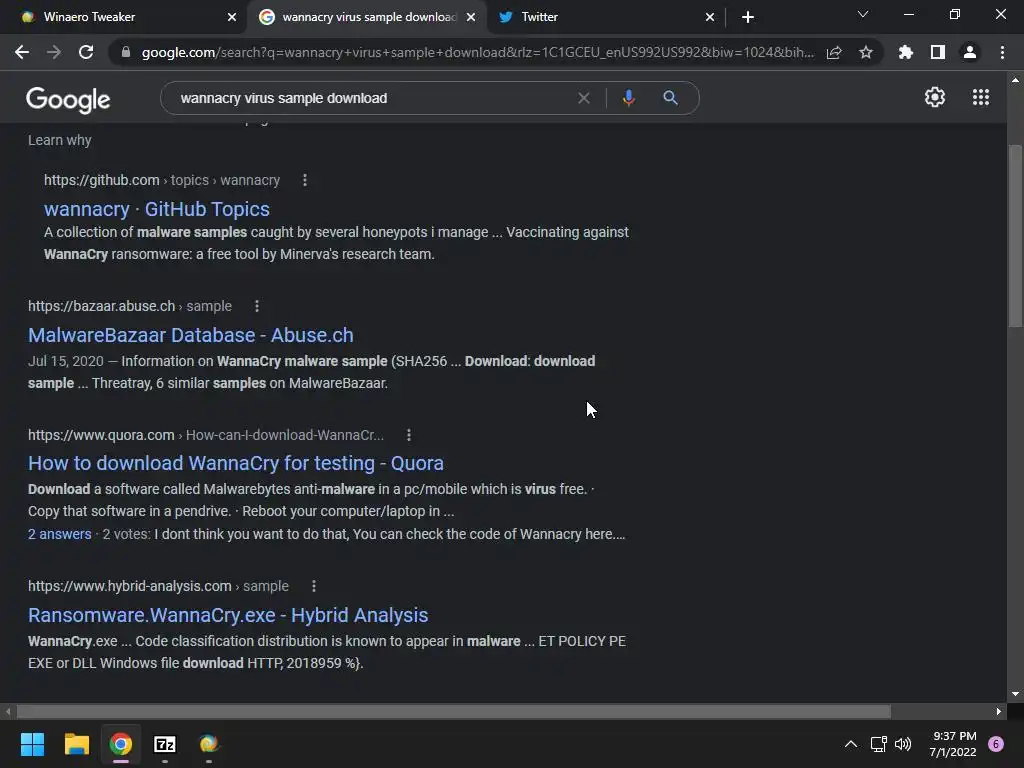The height and width of the screenshot is (768, 1024).
Task: Toggle the Chrome side panel
Action: coord(938,52)
